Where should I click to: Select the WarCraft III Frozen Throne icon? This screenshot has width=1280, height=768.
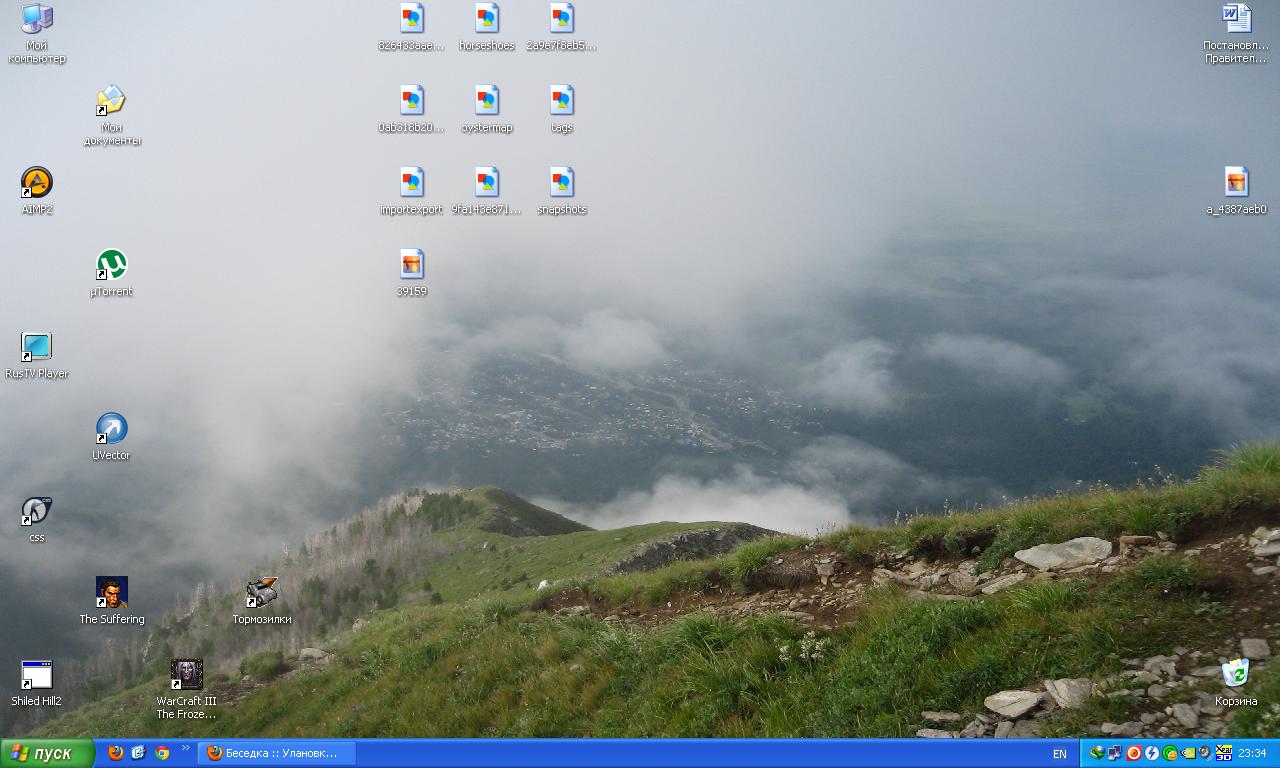coord(186,675)
